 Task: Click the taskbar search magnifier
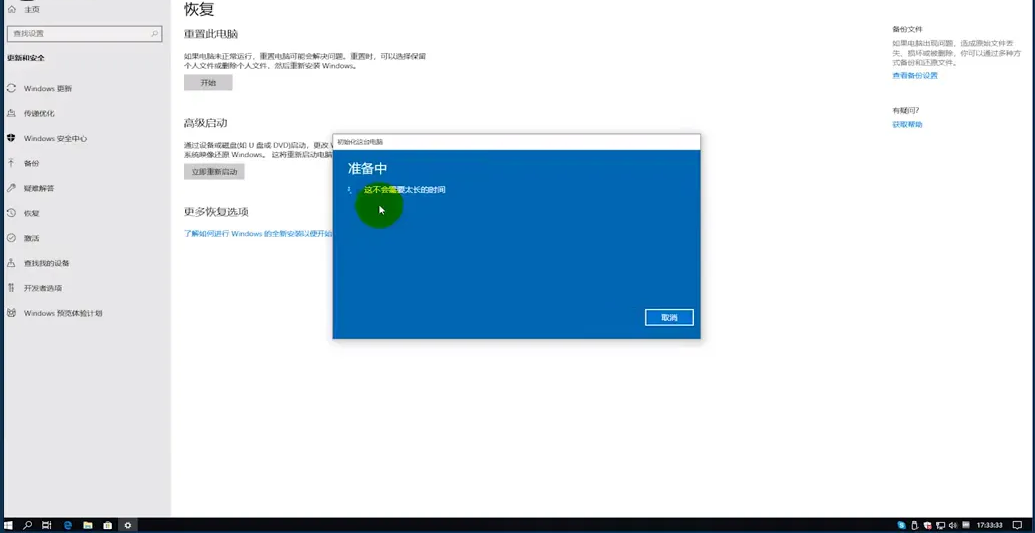[x=28, y=526]
